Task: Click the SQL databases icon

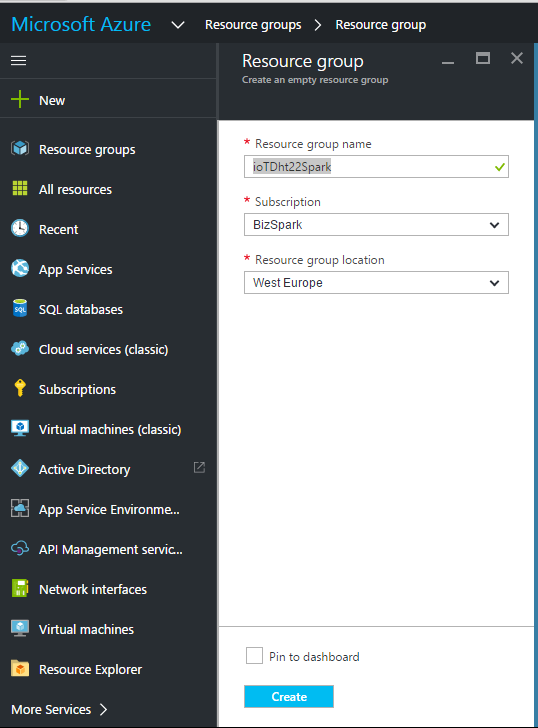Action: coord(20,308)
